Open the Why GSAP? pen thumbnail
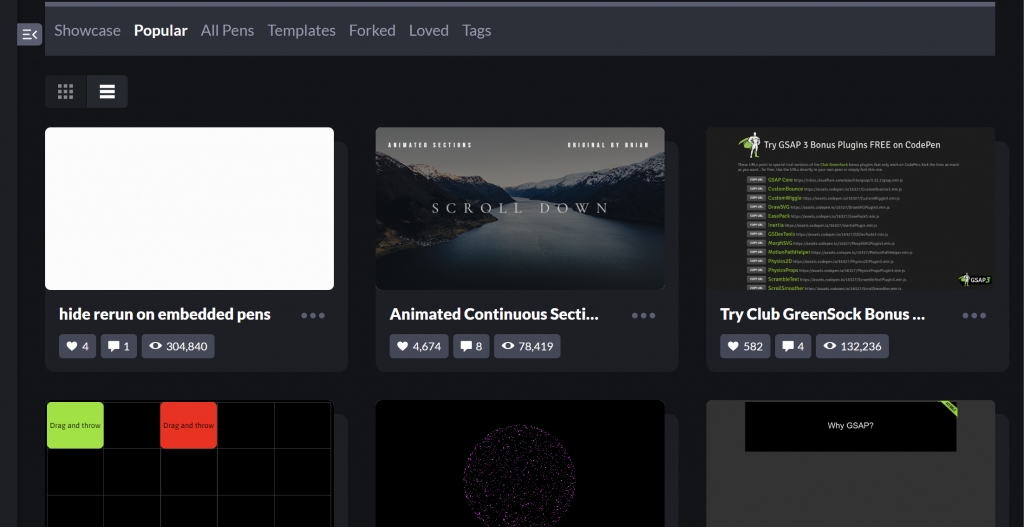The image size is (1024, 527). (850, 464)
